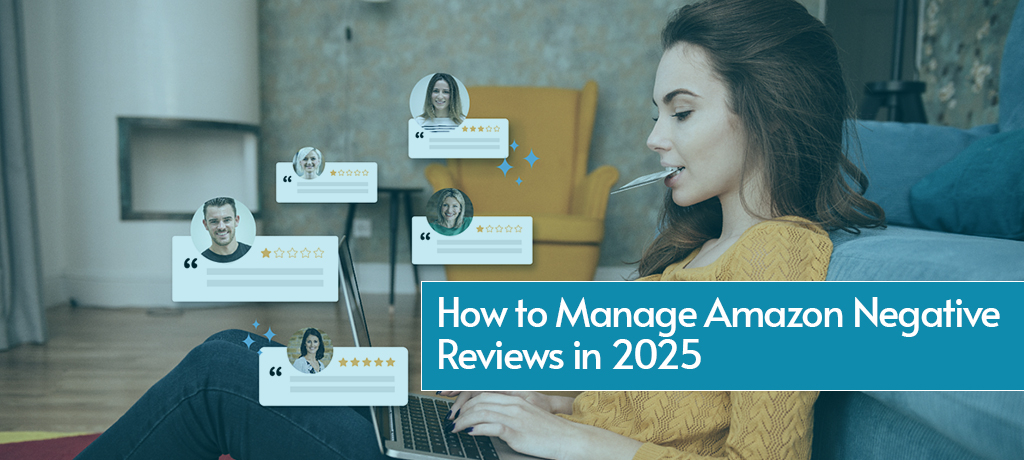Click quote mark icon on bearded man's review

pos(190,265)
